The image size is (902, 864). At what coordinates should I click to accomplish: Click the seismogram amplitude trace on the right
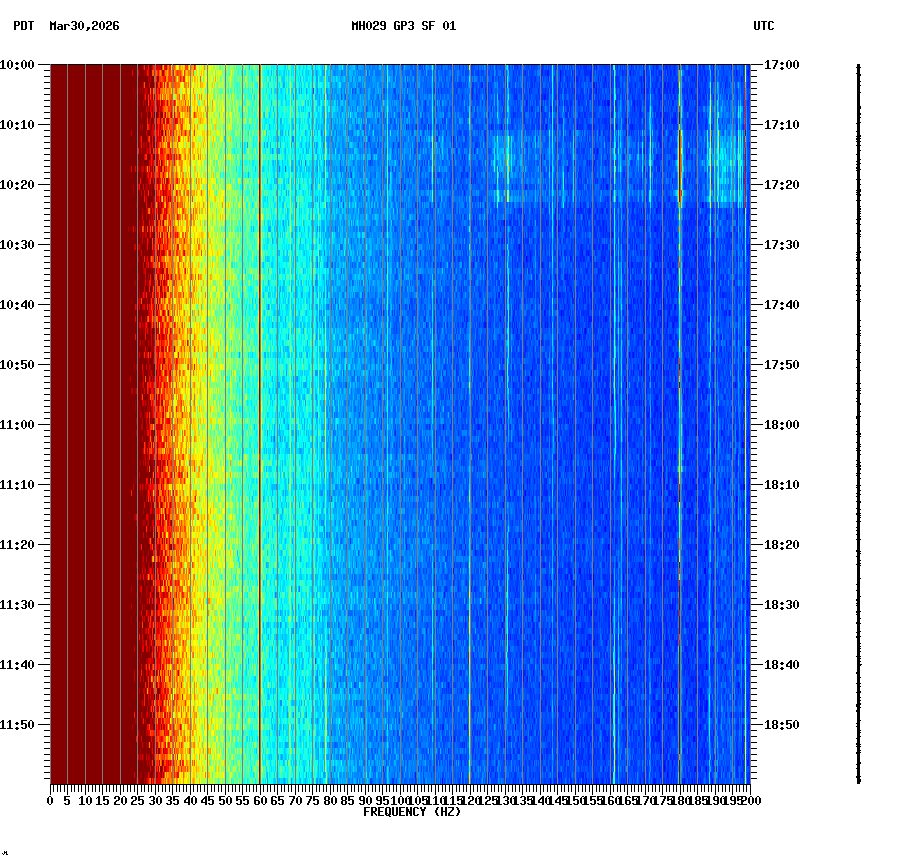coord(857,420)
